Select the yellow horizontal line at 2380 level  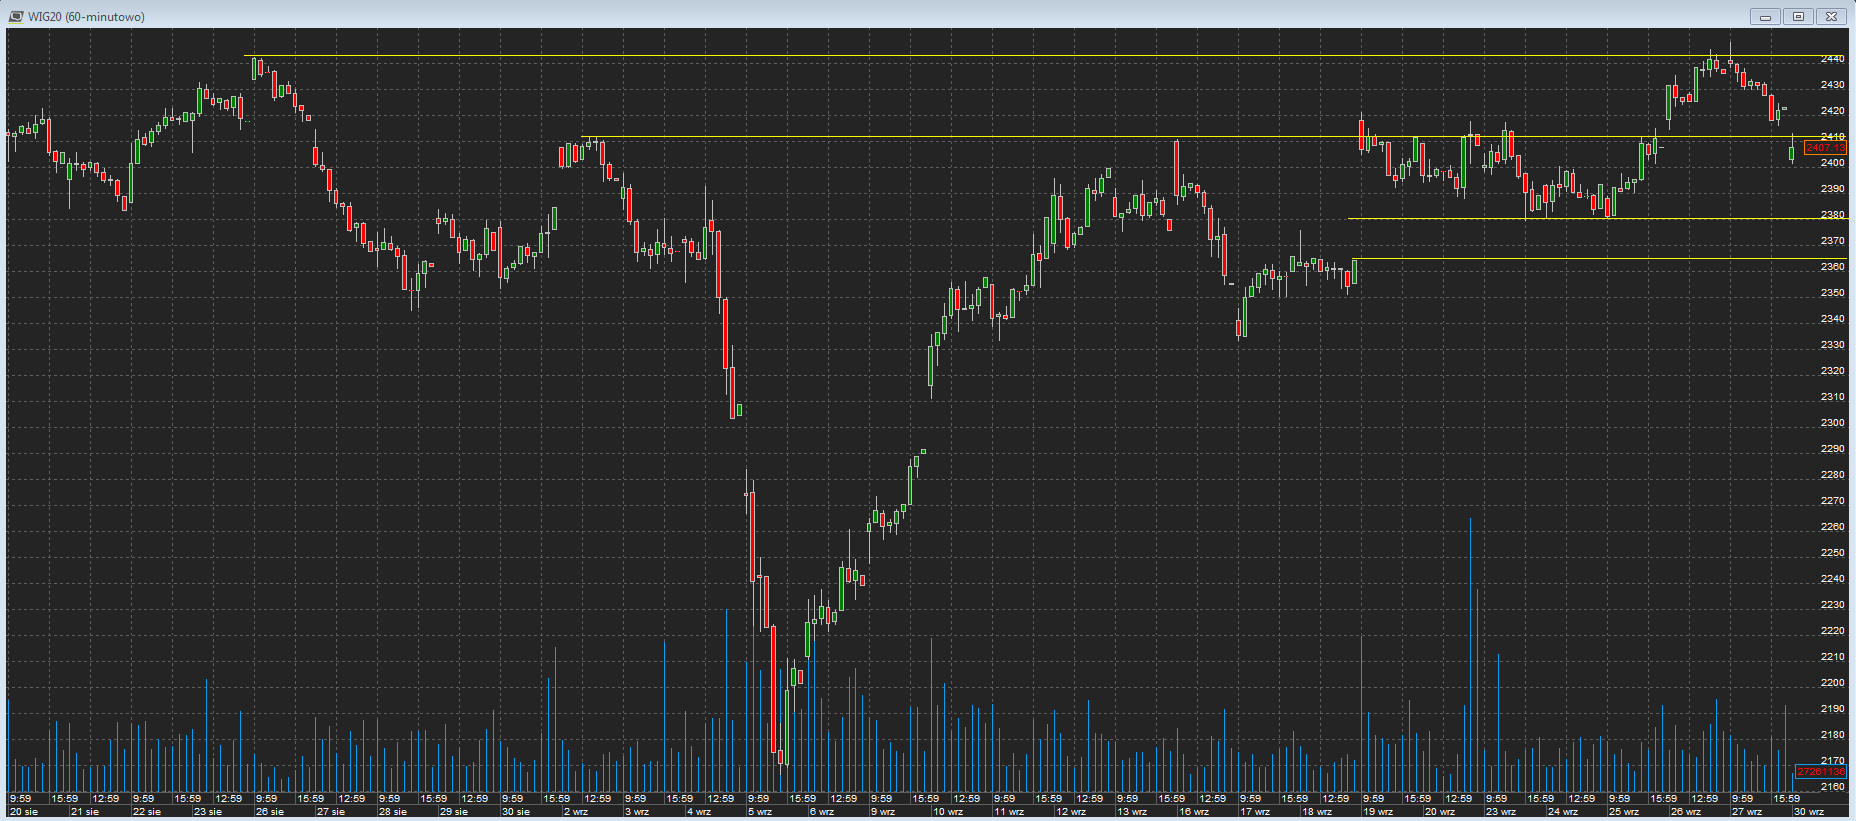(x=1598, y=218)
